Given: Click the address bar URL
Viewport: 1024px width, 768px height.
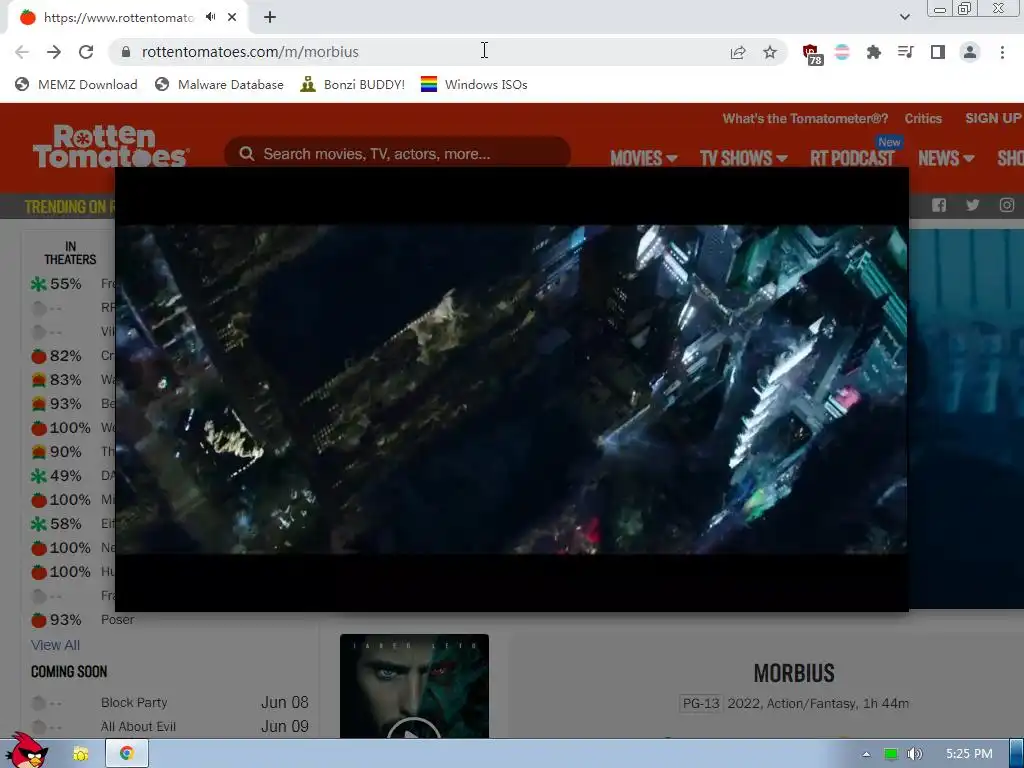Looking at the screenshot, I should (250, 52).
